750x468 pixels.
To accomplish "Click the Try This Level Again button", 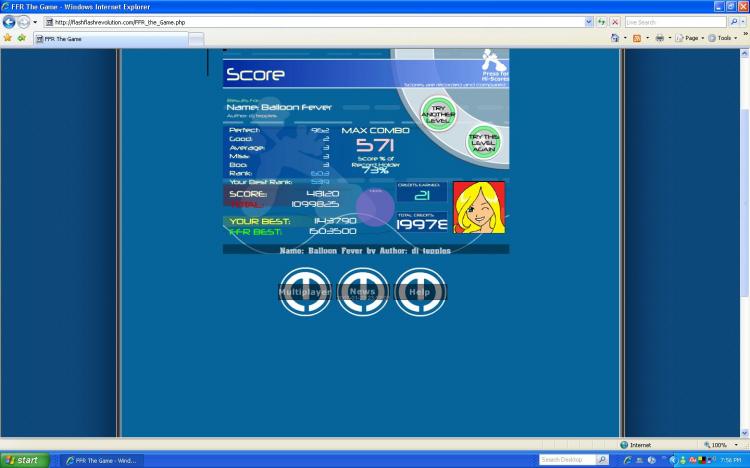I will [484, 144].
